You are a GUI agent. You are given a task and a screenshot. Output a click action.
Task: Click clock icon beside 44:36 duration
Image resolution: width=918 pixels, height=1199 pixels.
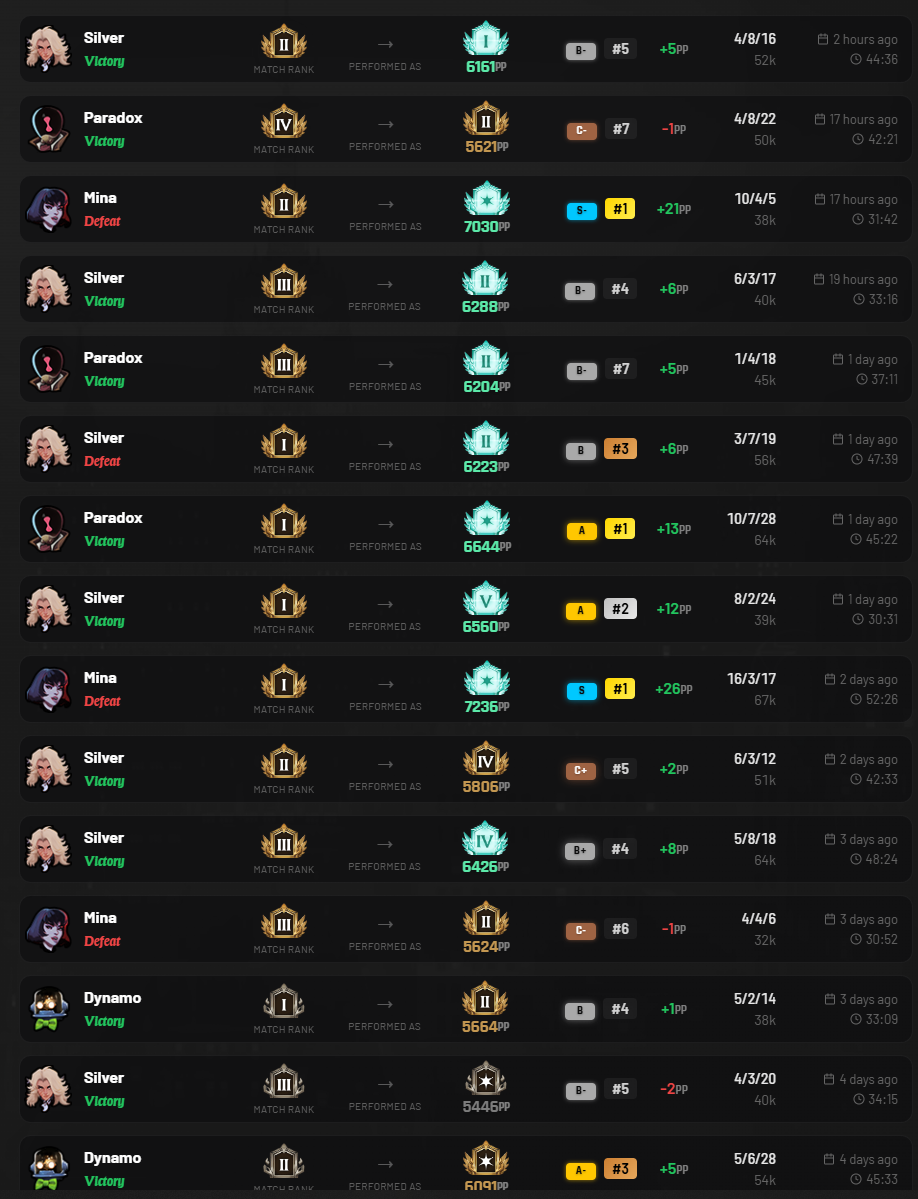coord(856,59)
